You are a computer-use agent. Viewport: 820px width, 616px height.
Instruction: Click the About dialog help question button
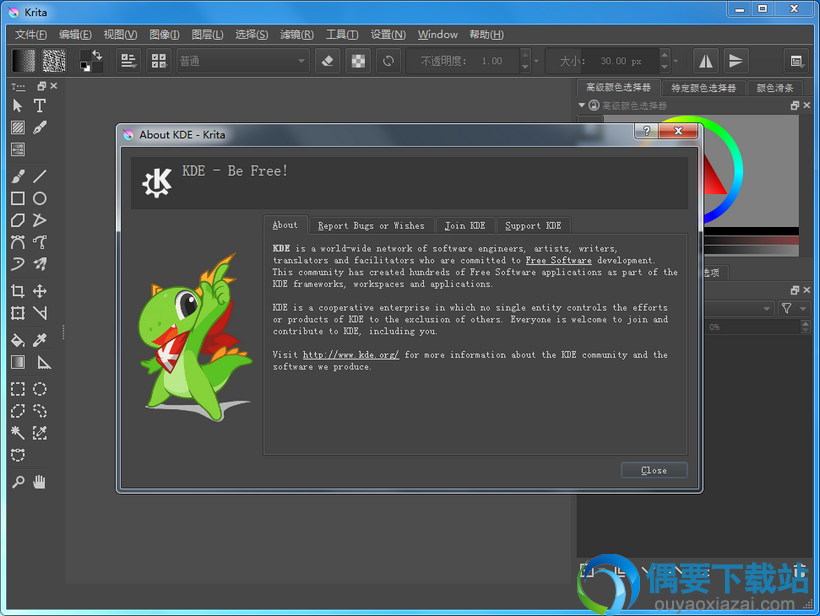(646, 131)
